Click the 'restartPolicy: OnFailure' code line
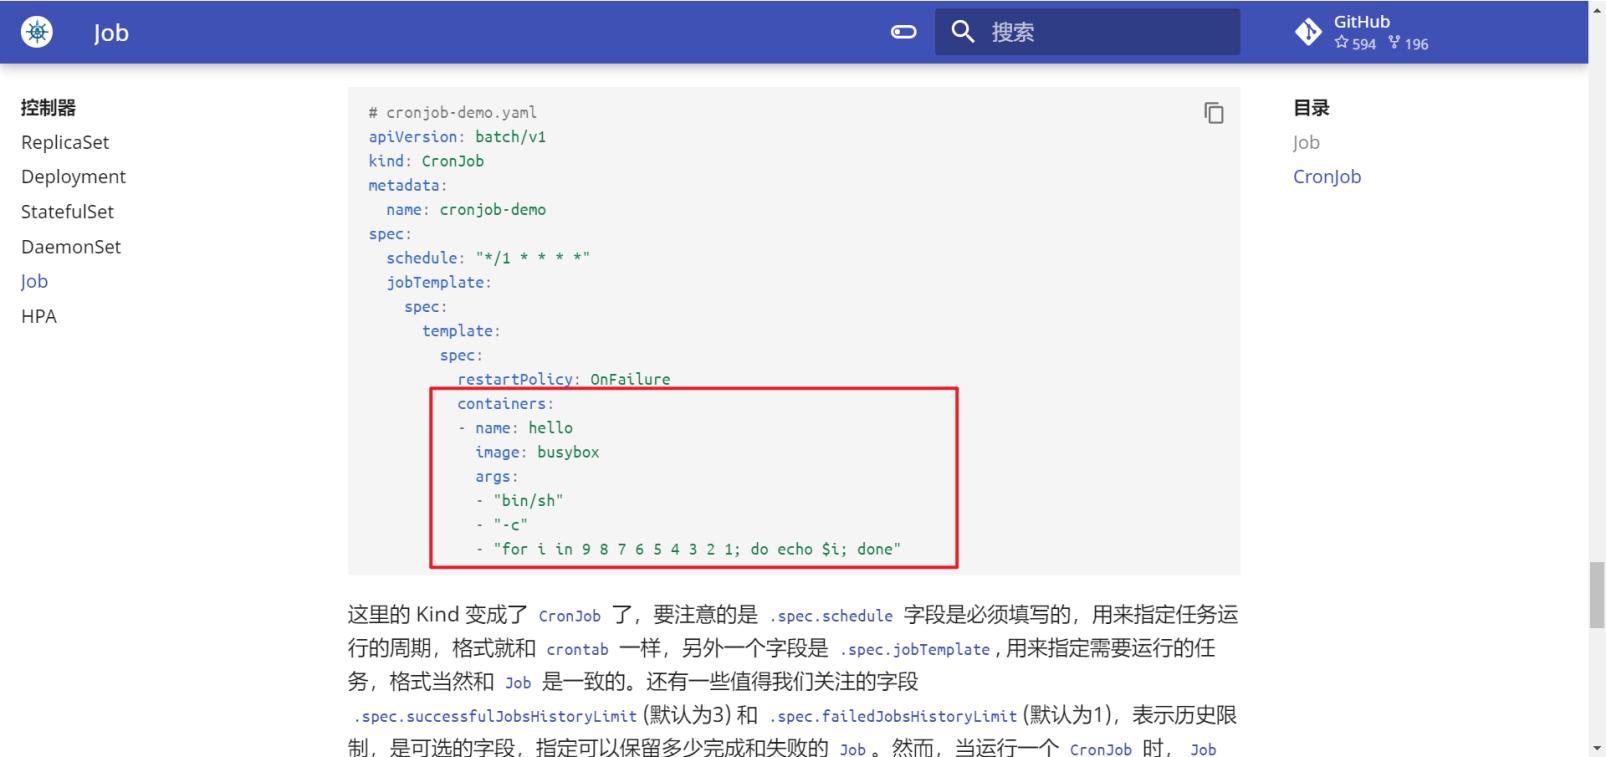This screenshot has height=757, width=1606. [564, 379]
